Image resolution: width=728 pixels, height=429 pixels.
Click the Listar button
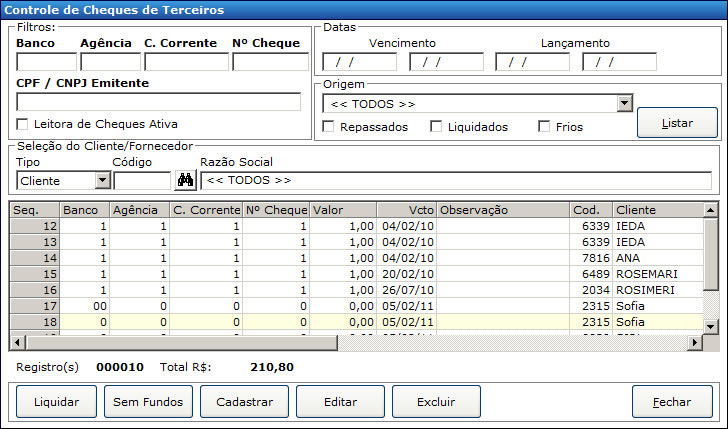677,123
